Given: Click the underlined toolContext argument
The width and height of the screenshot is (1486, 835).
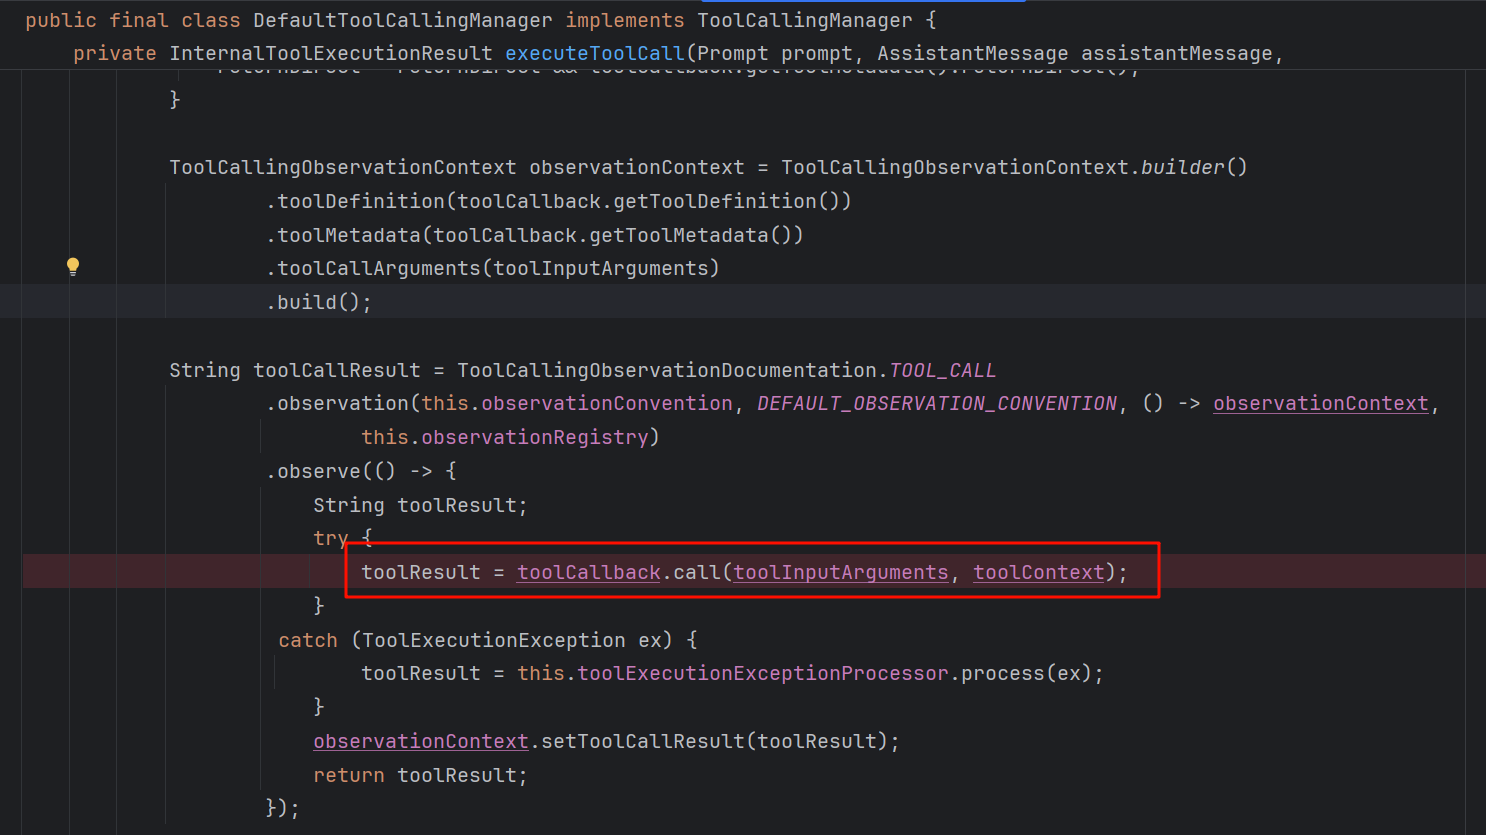Looking at the screenshot, I should [1039, 572].
